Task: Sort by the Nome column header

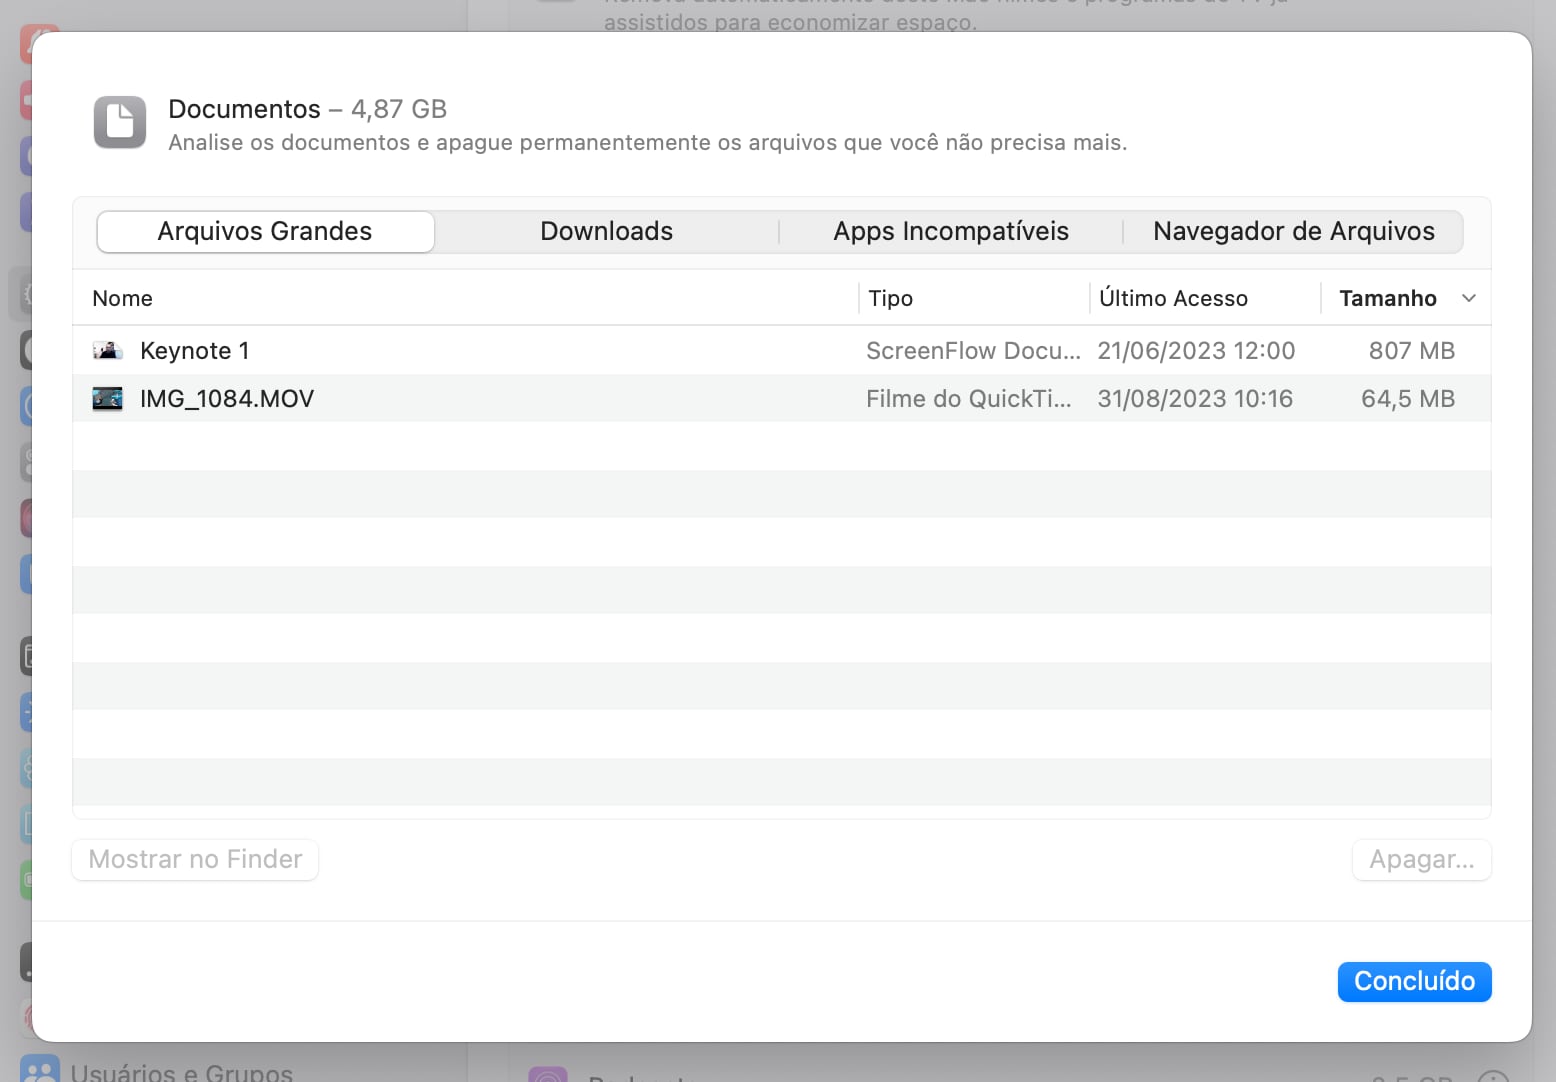Action: 123,298
